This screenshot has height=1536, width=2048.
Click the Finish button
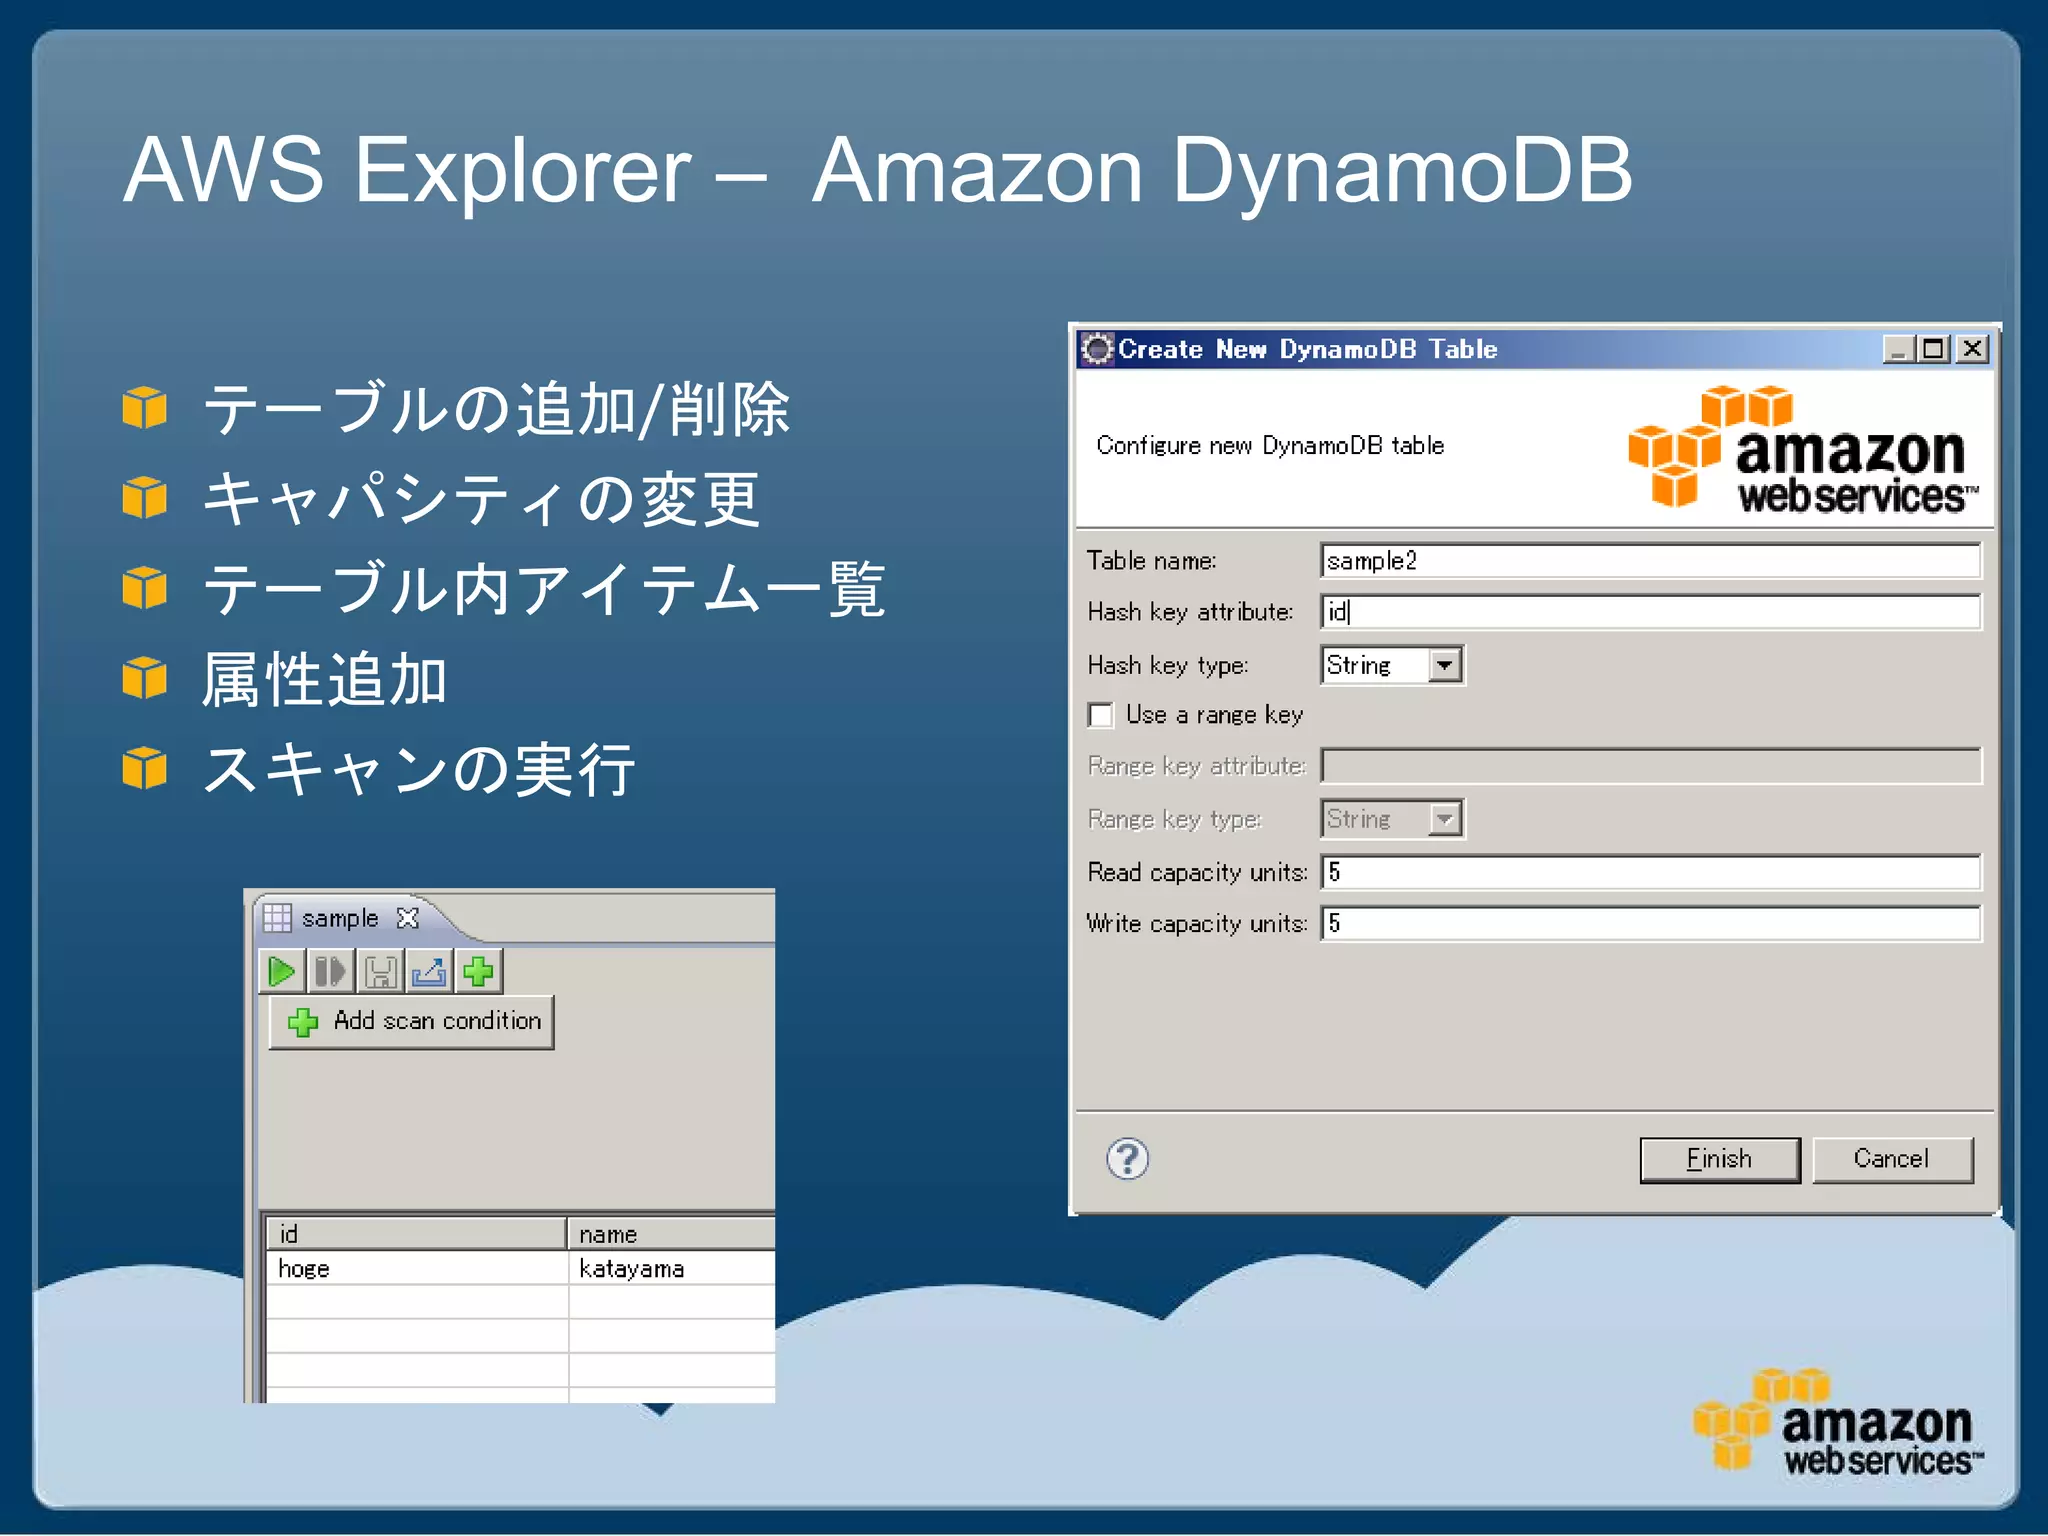1720,1159
